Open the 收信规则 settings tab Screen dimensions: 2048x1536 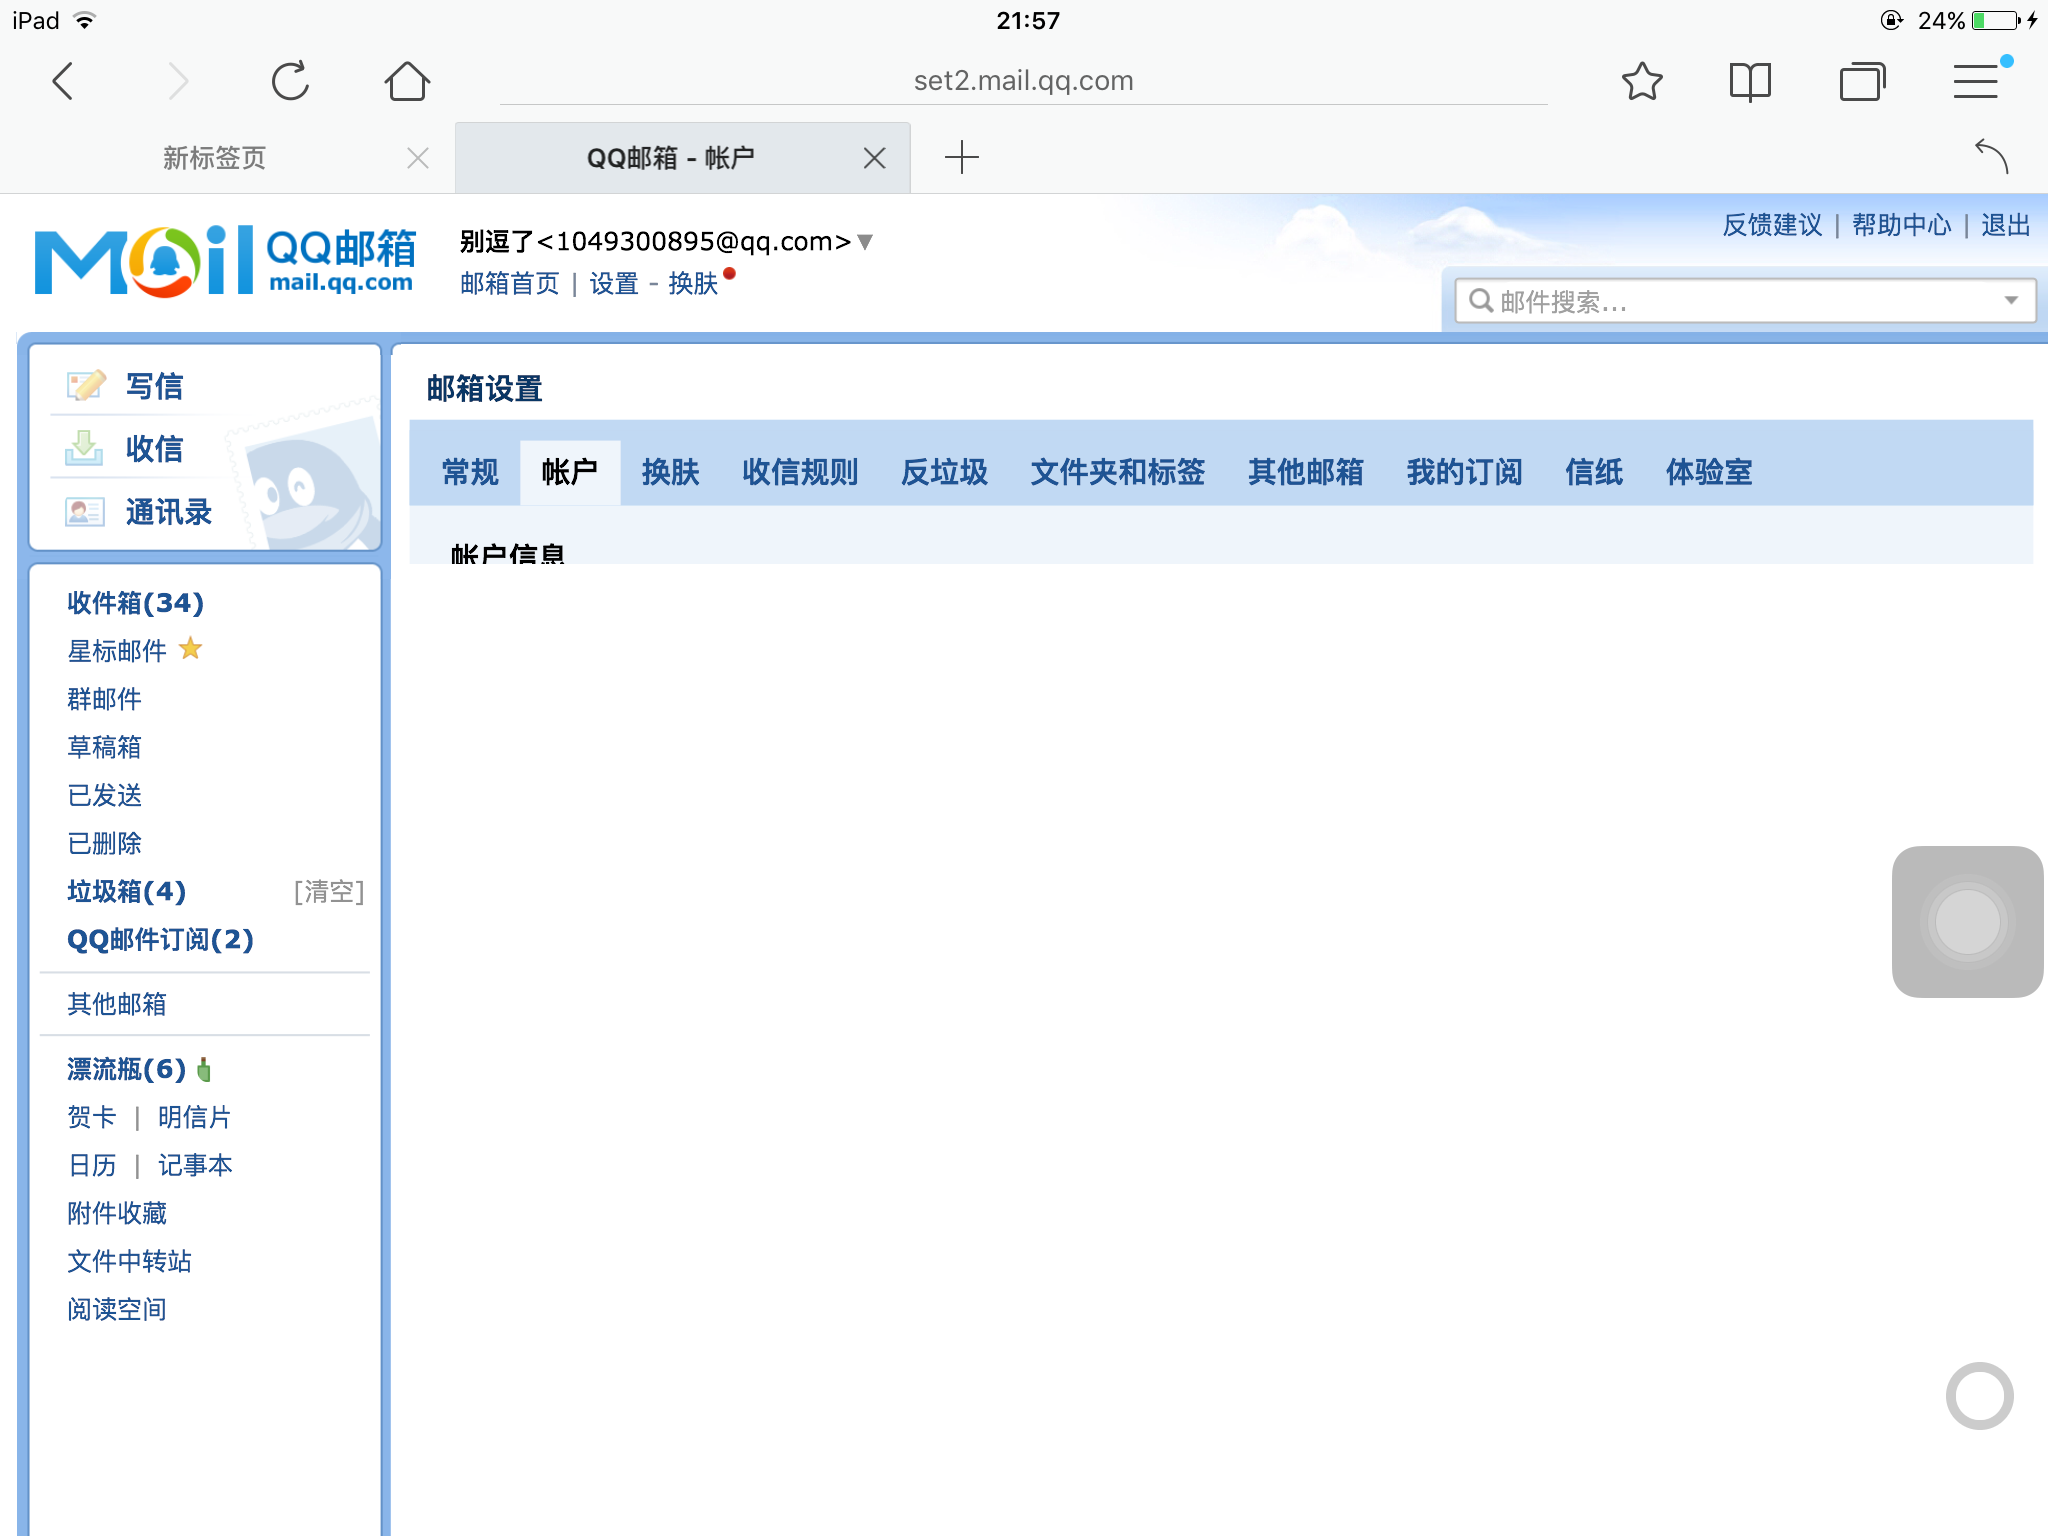(800, 472)
